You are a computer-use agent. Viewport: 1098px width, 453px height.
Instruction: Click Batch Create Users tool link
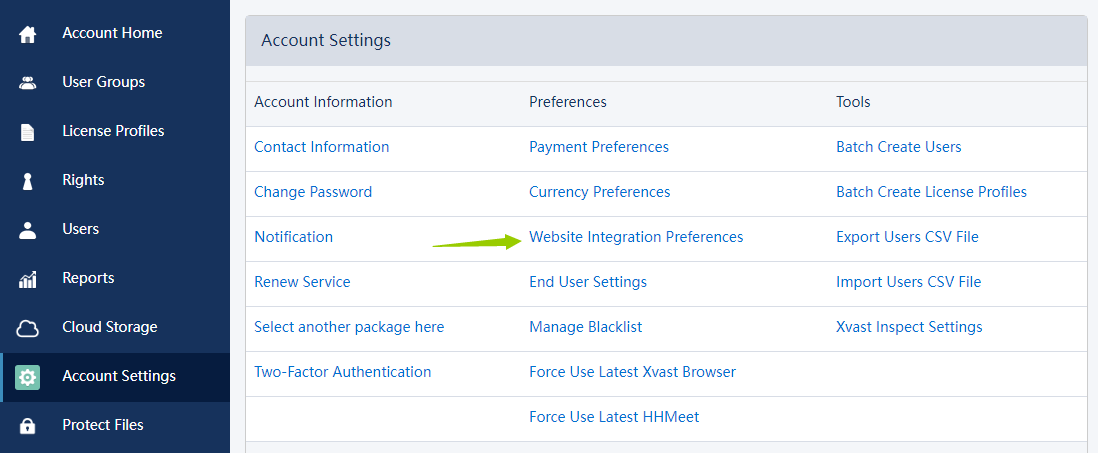tap(898, 147)
